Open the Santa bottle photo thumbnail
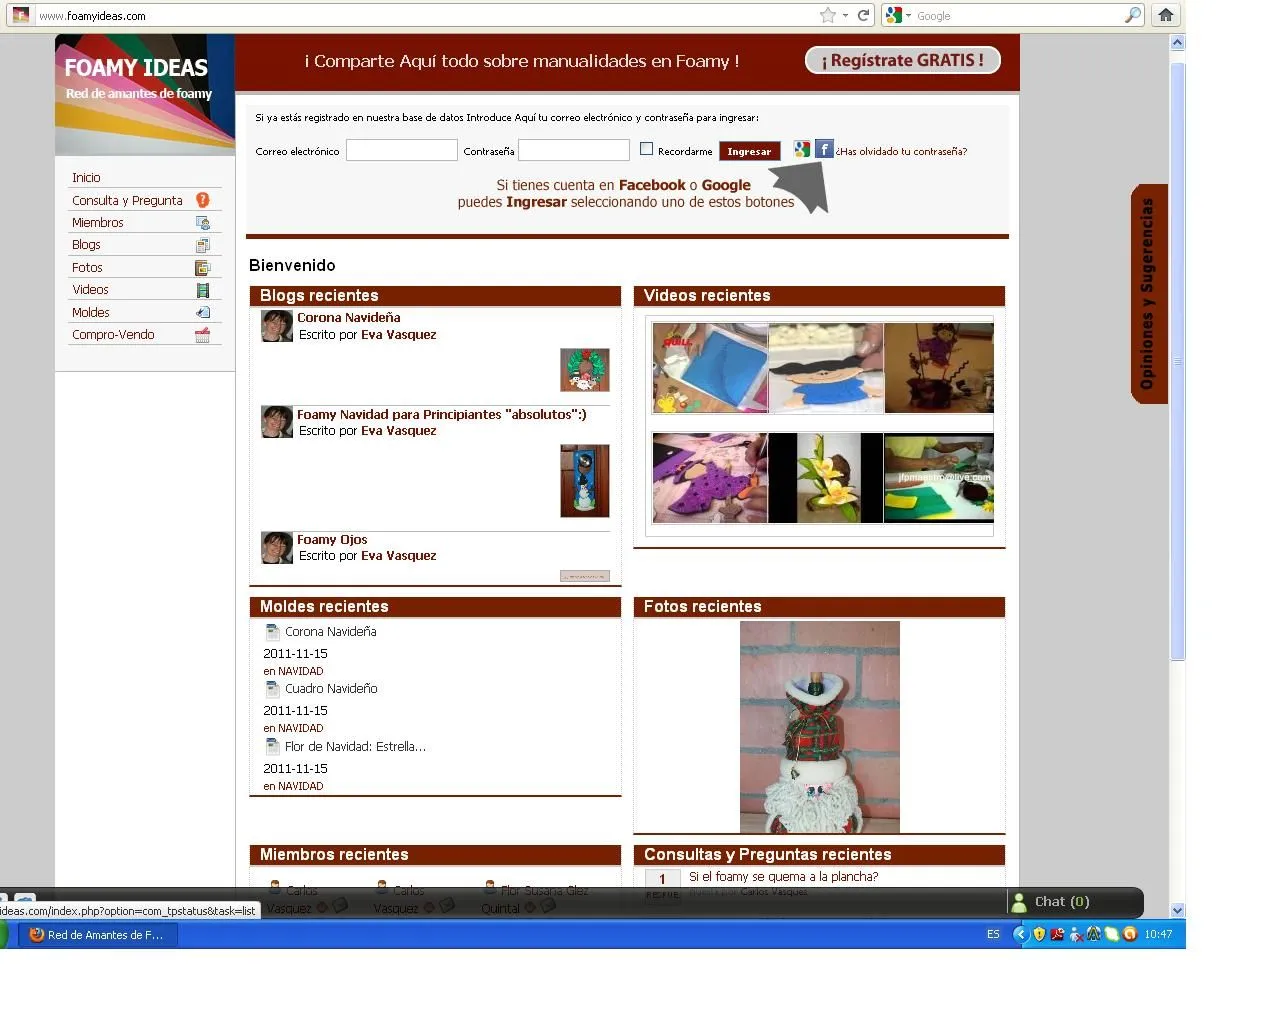 819,727
